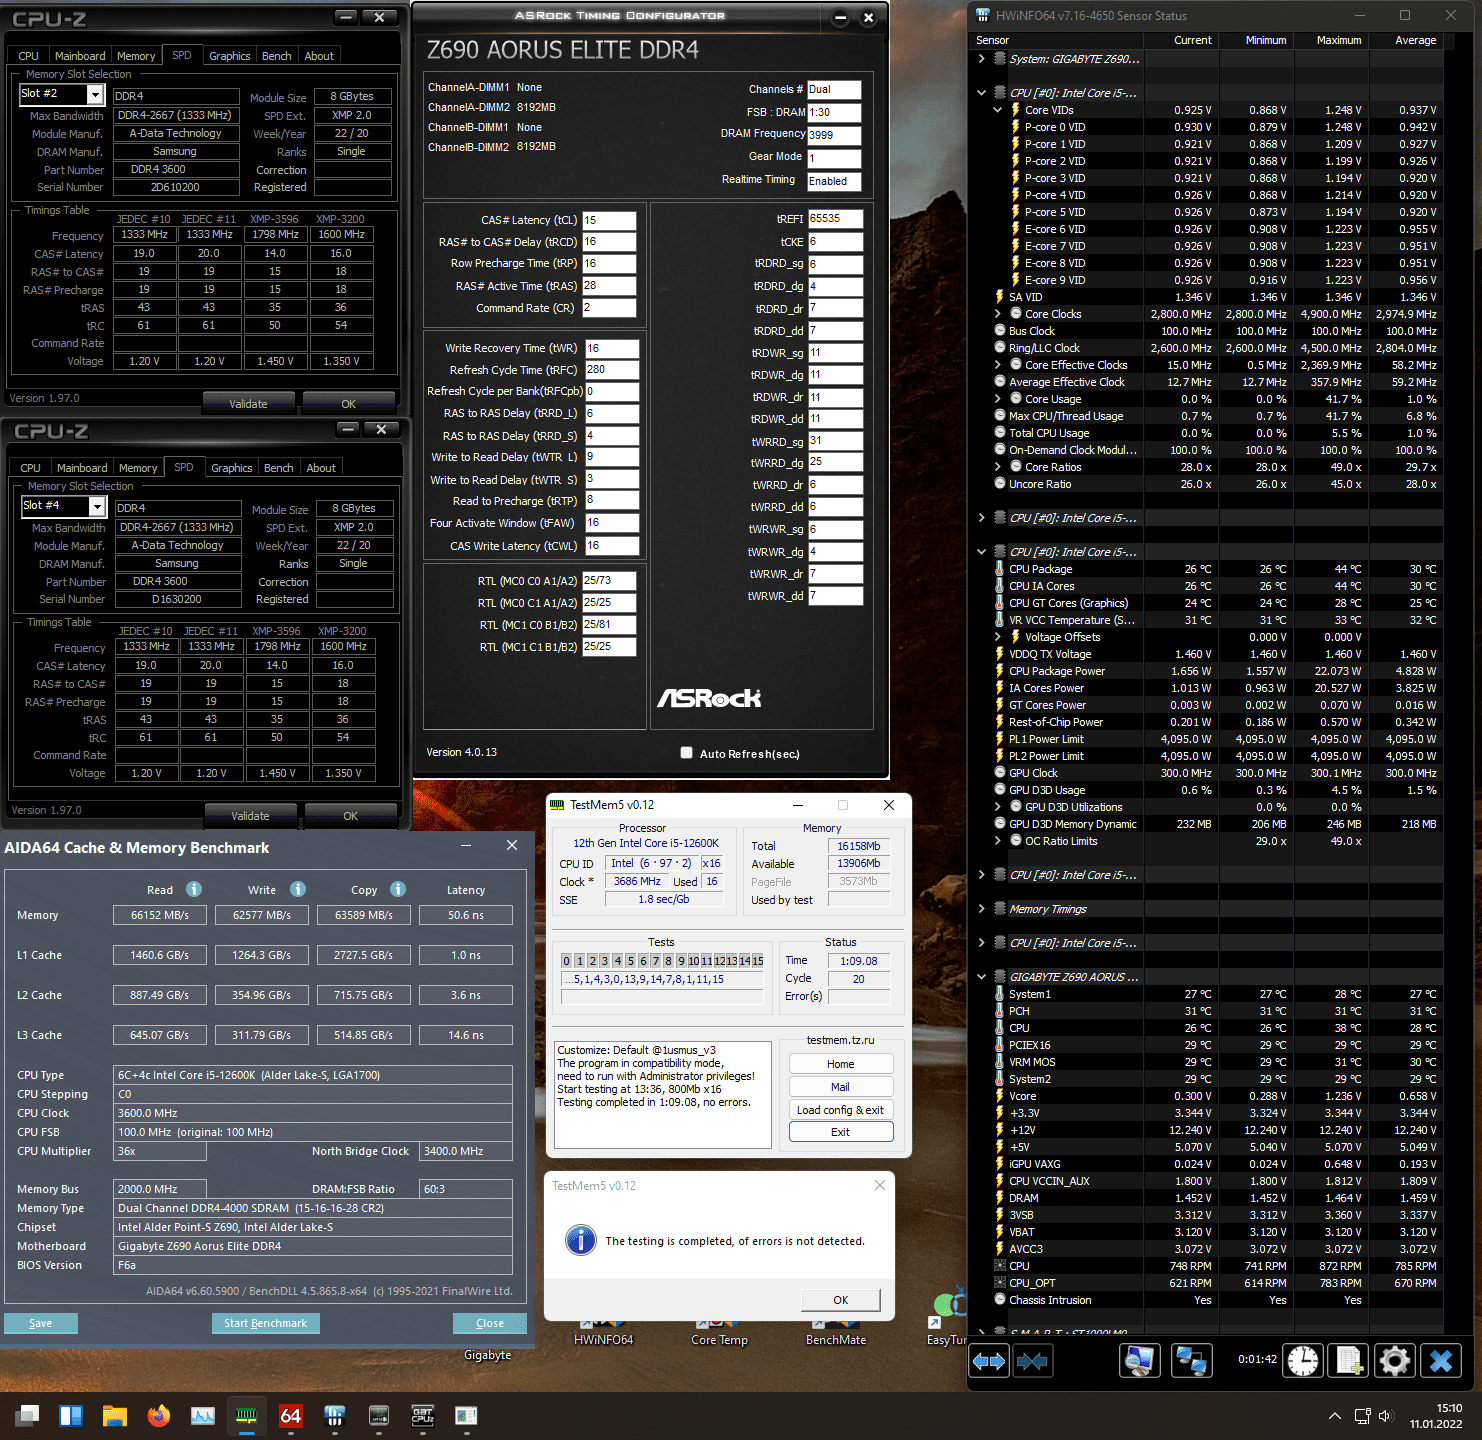Open HWiNFO summary monitor magnifier icon

[1139, 1361]
